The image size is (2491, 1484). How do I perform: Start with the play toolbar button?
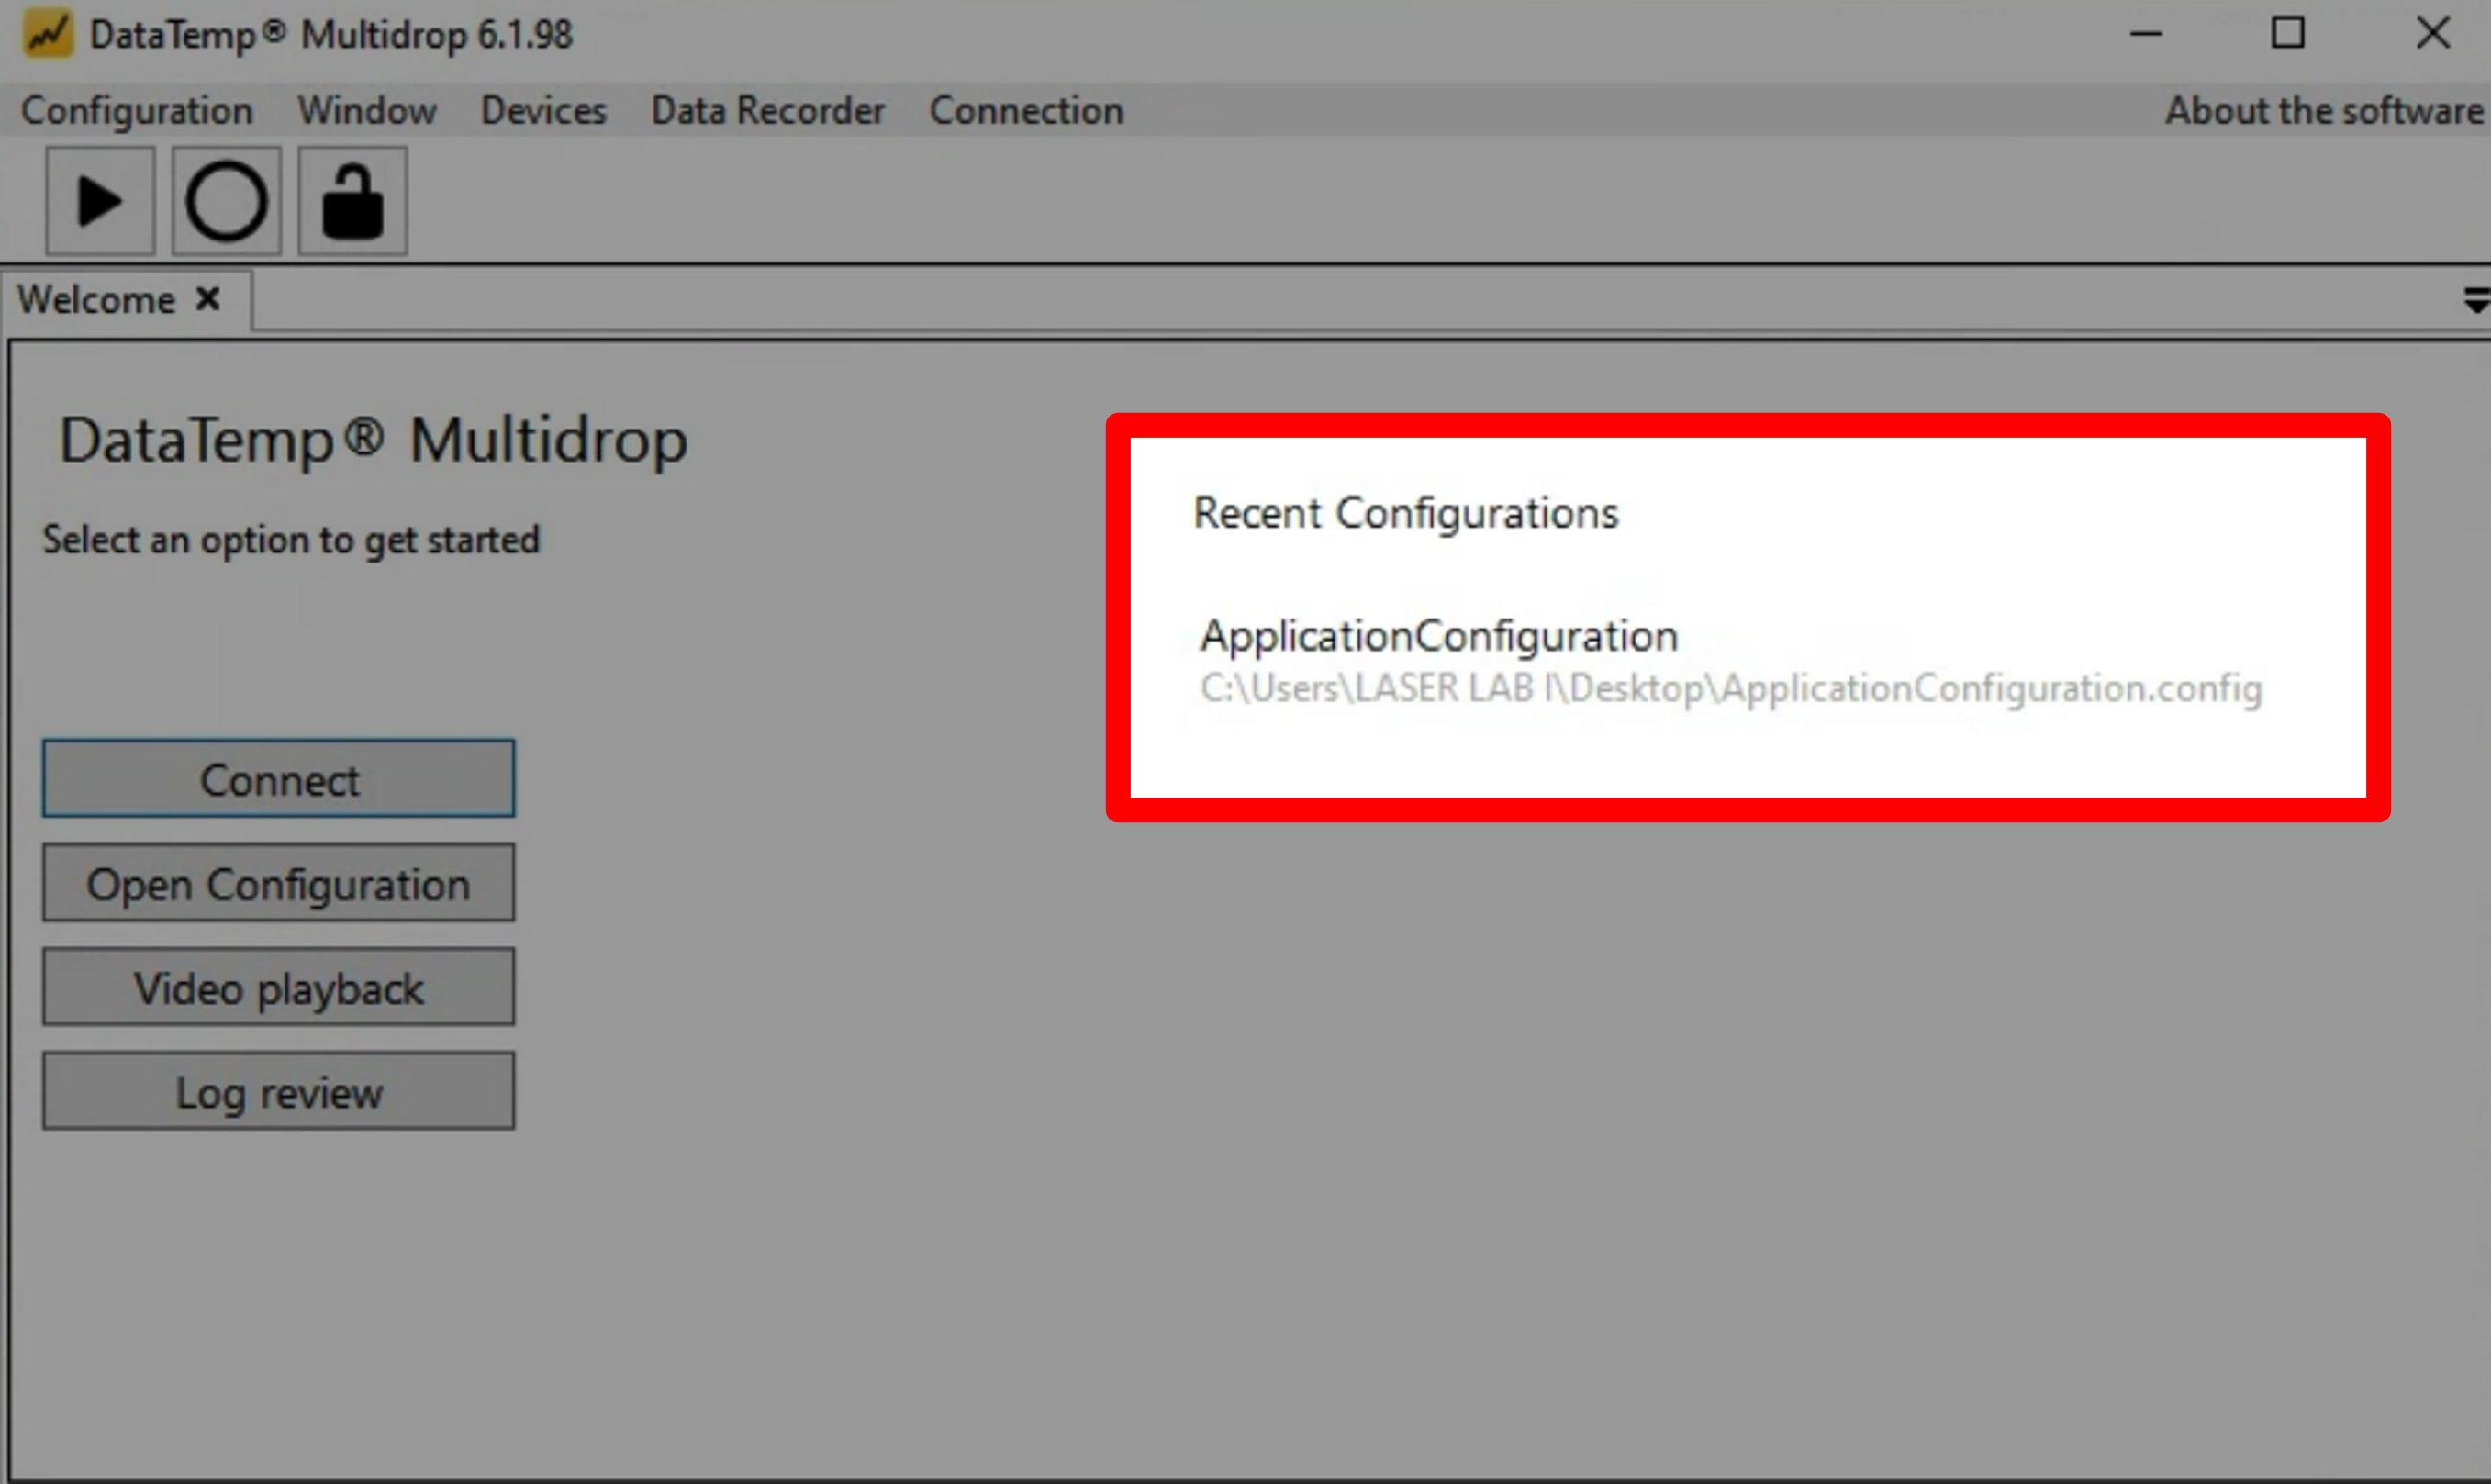click(x=100, y=201)
